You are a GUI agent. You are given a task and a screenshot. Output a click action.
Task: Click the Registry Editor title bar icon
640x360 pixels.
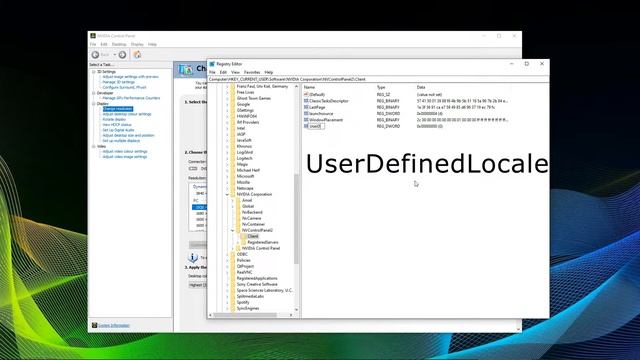coord(212,64)
